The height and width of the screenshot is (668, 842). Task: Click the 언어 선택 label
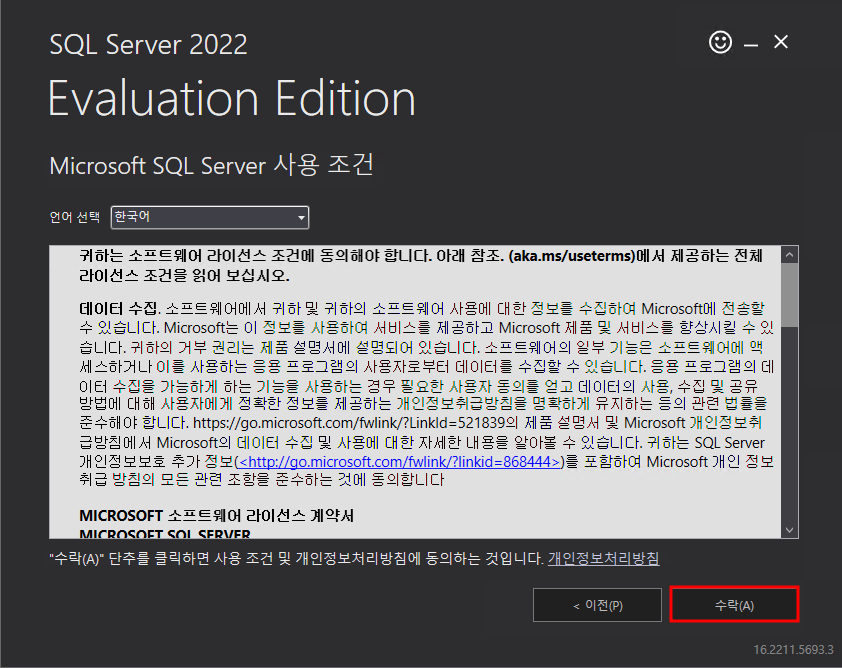75,217
